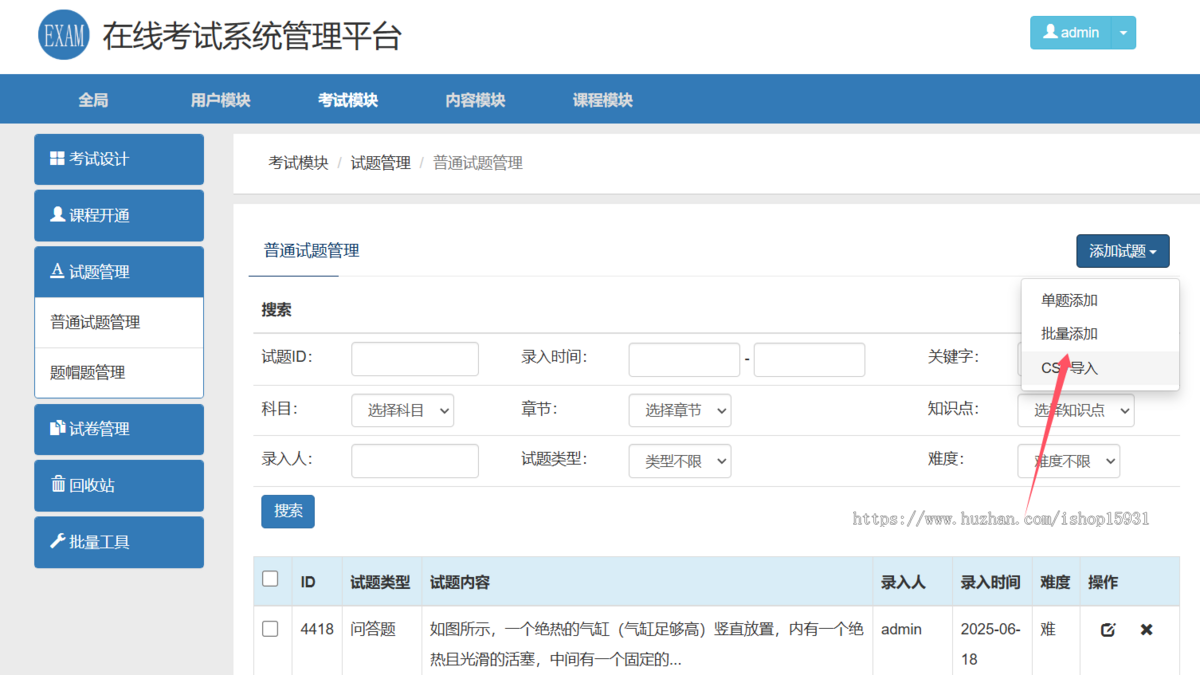
Task: Click the admin account button
Action: [1071, 33]
